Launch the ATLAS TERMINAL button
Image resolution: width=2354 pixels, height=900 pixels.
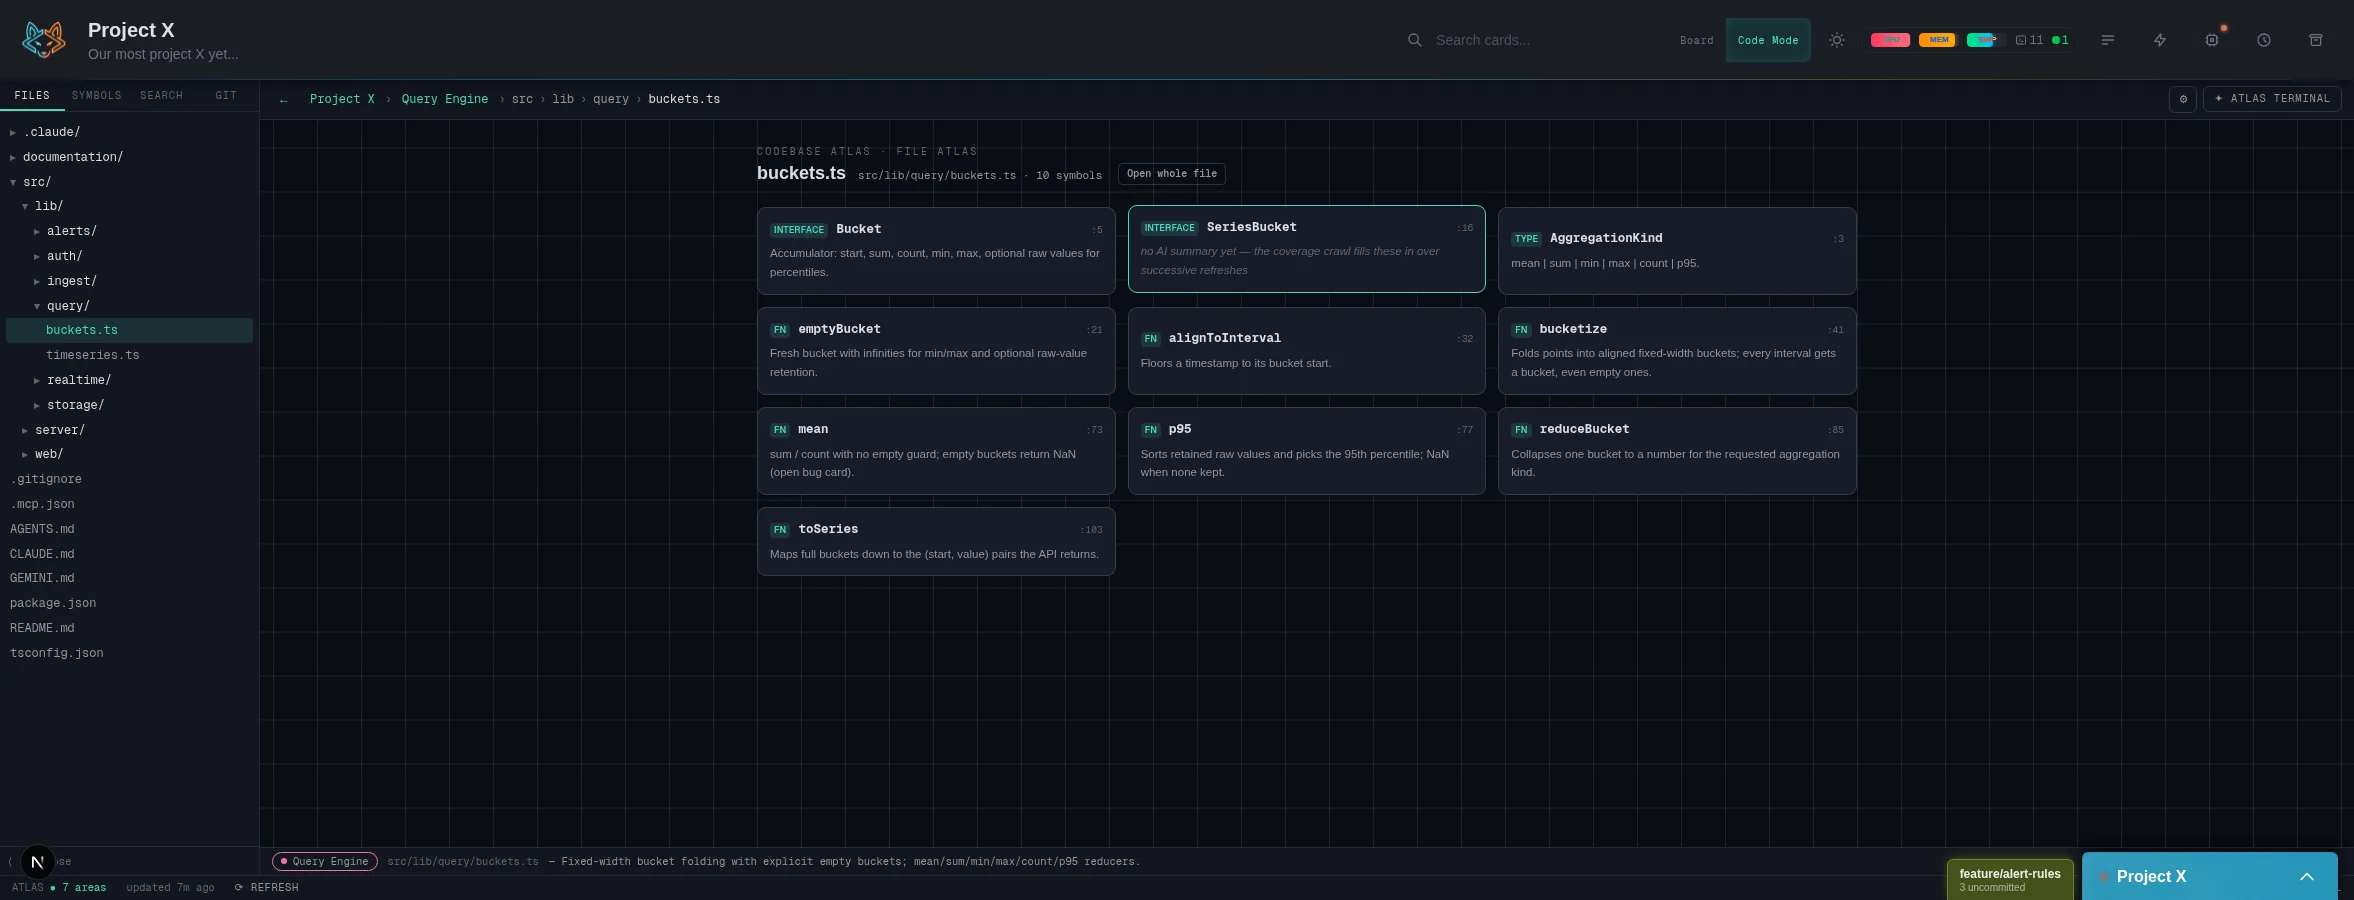coord(2272,99)
